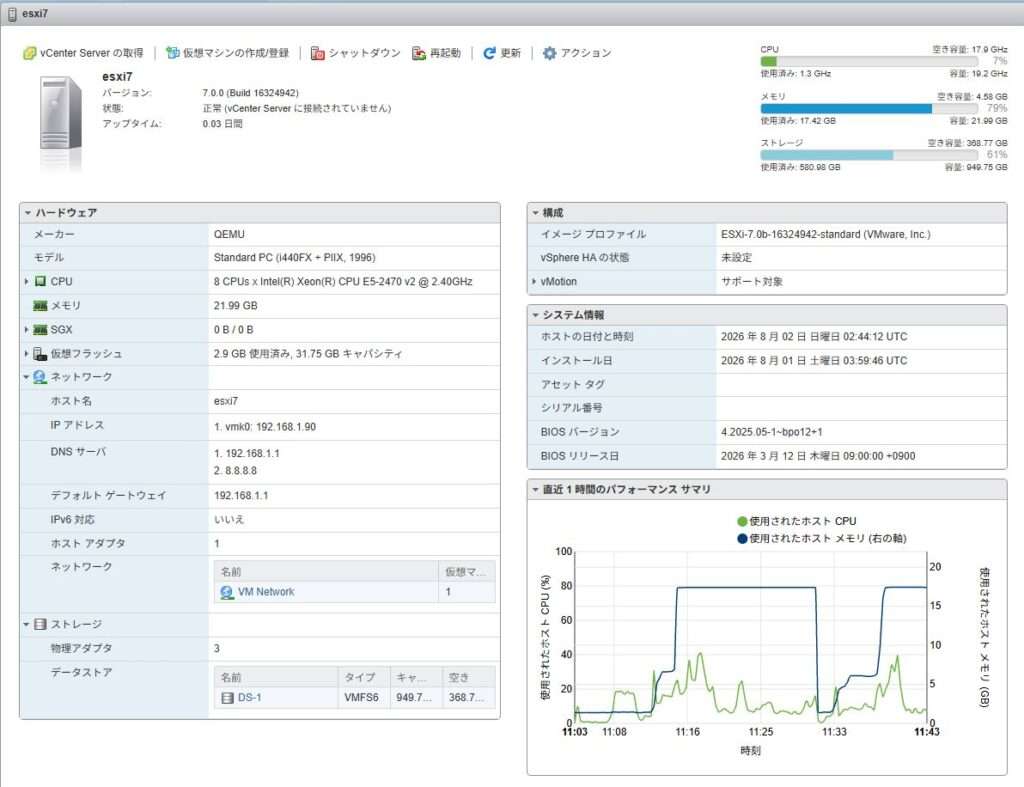Click the storage (ストレージ) section icon
The height and width of the screenshot is (787, 1024).
pos(40,624)
